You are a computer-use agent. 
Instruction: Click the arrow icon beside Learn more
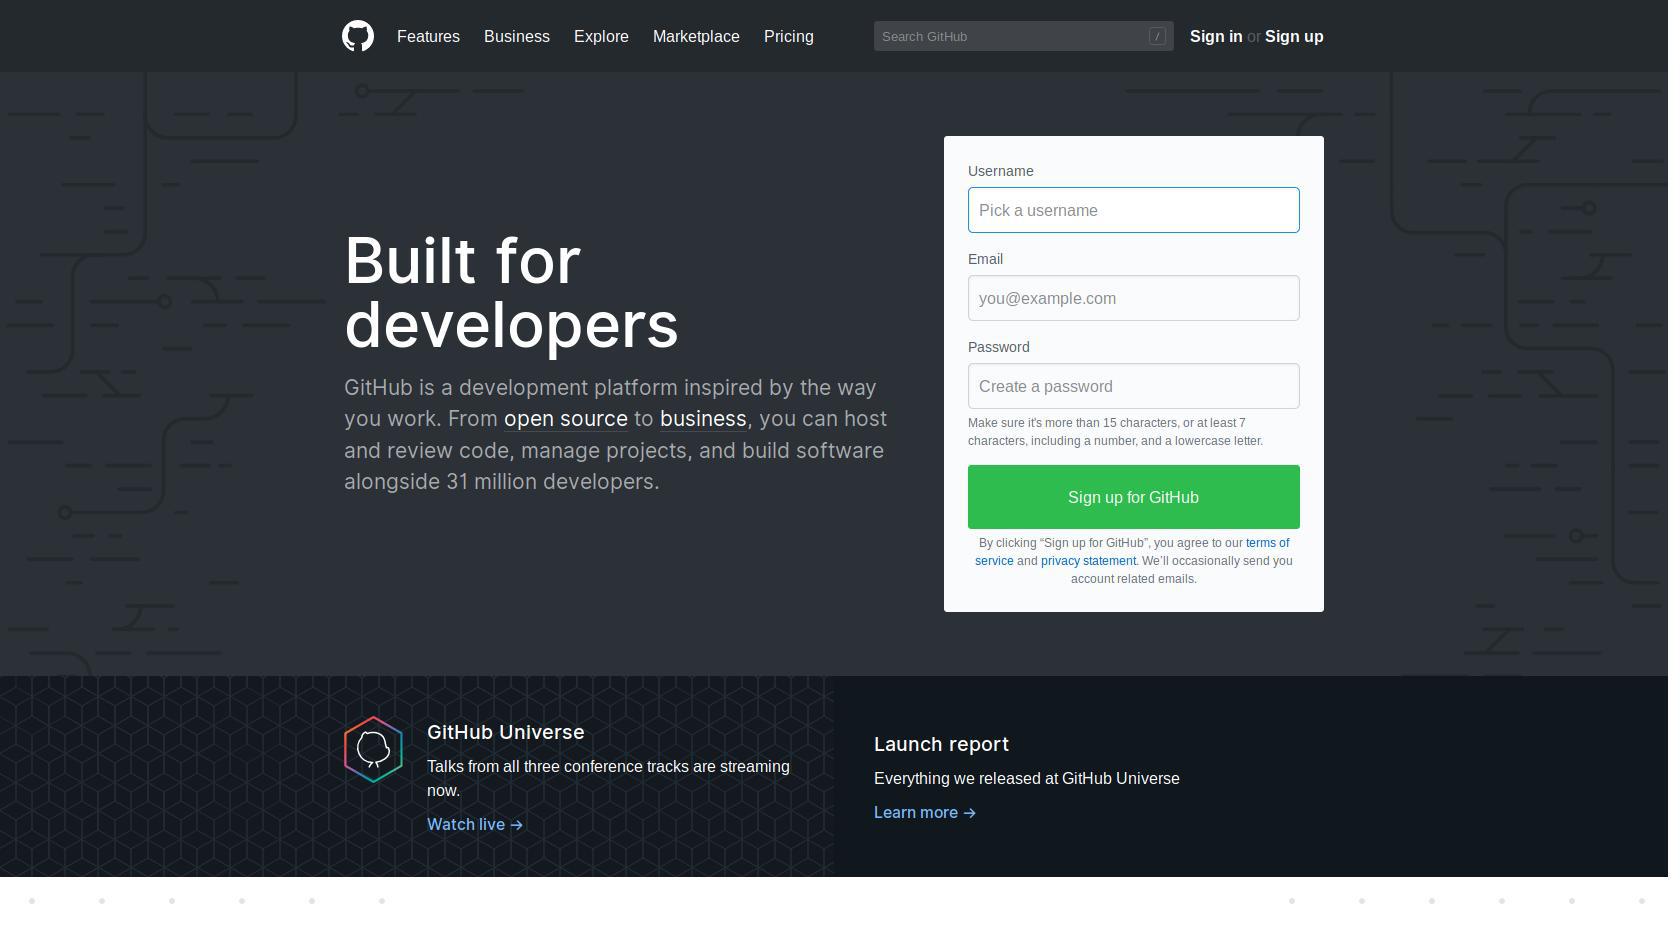click(x=968, y=813)
